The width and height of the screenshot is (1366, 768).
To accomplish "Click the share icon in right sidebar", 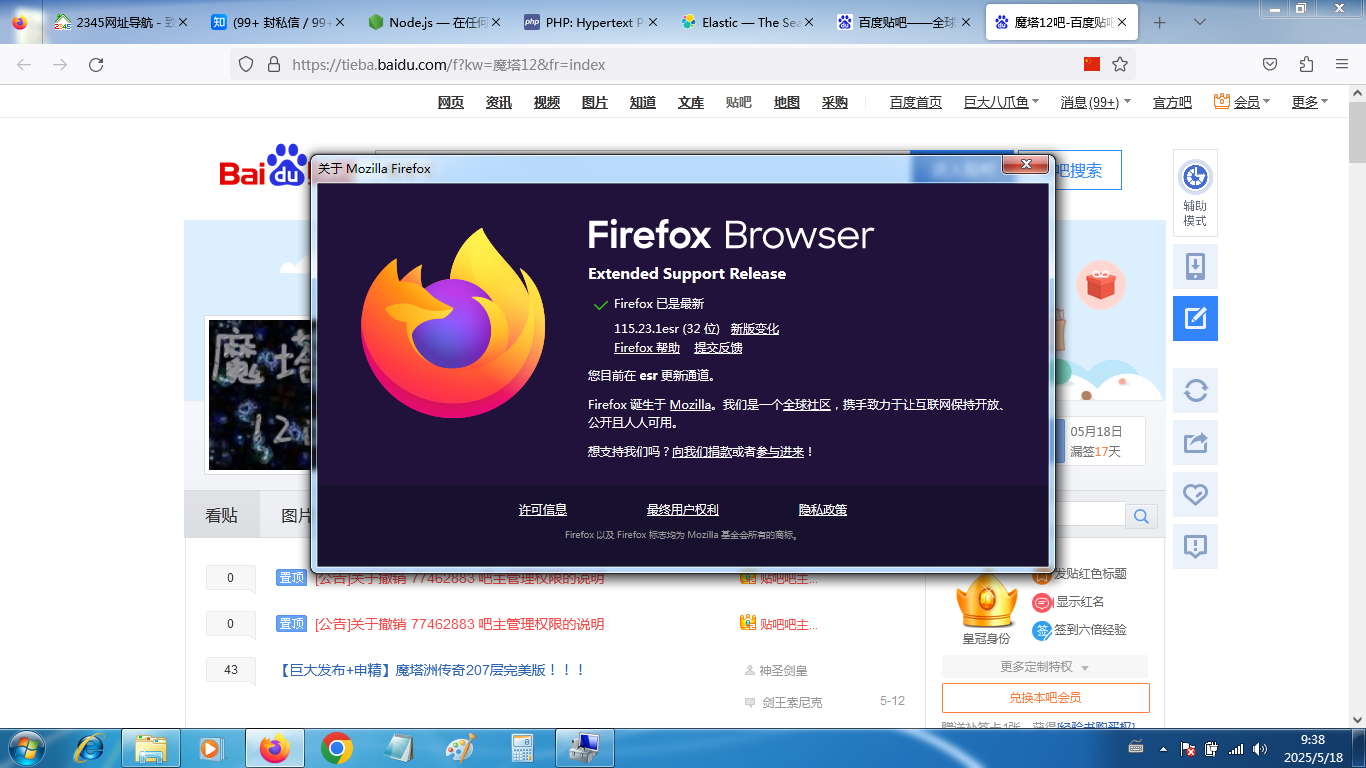I will pos(1195,443).
